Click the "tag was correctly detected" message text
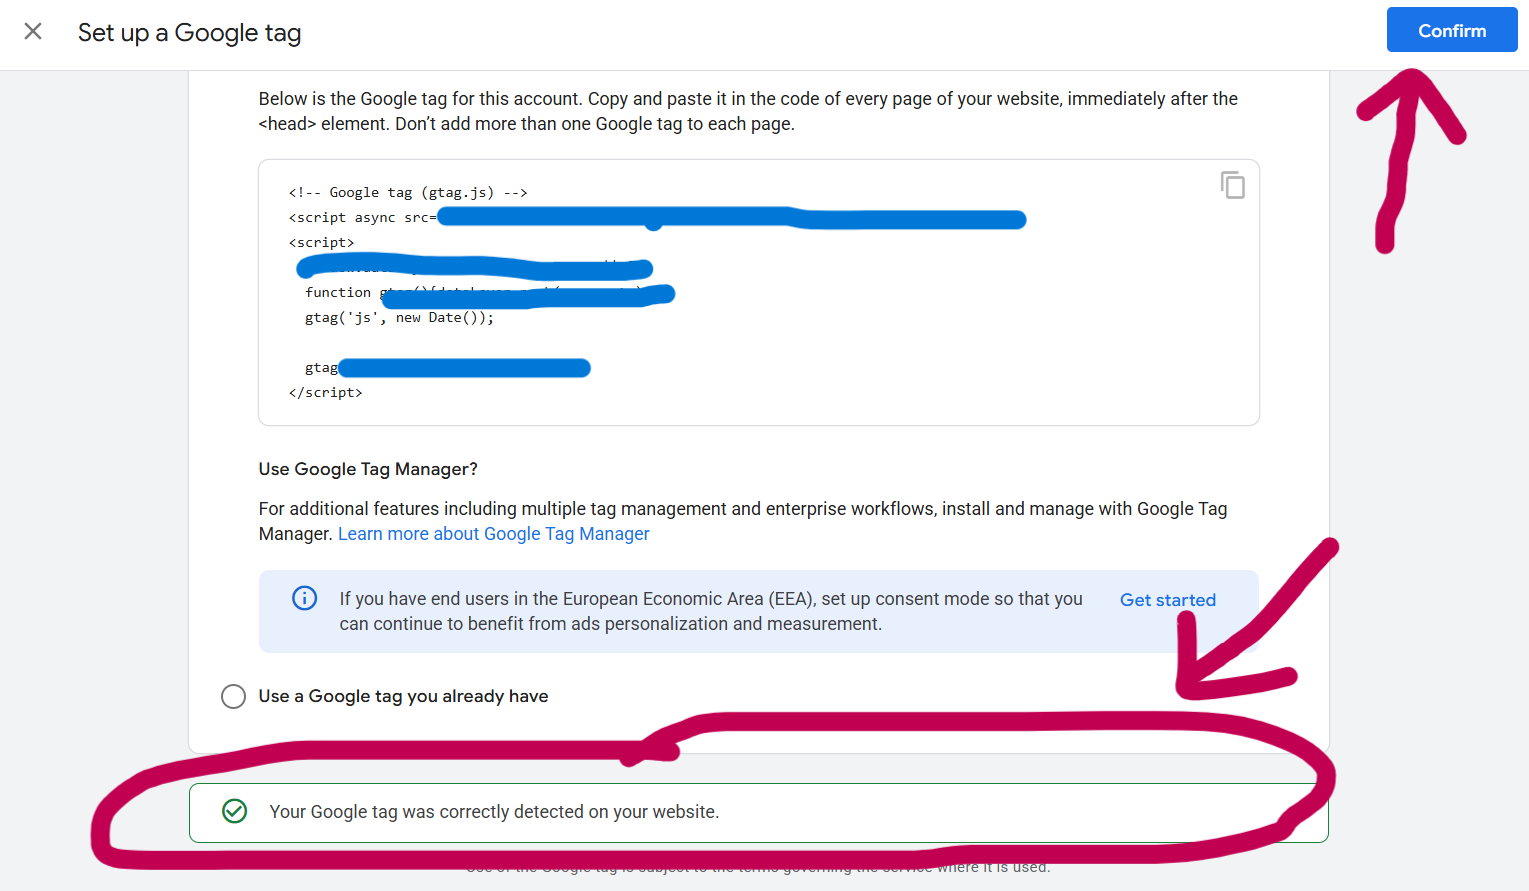Screen dimensions: 1529x891 (494, 812)
